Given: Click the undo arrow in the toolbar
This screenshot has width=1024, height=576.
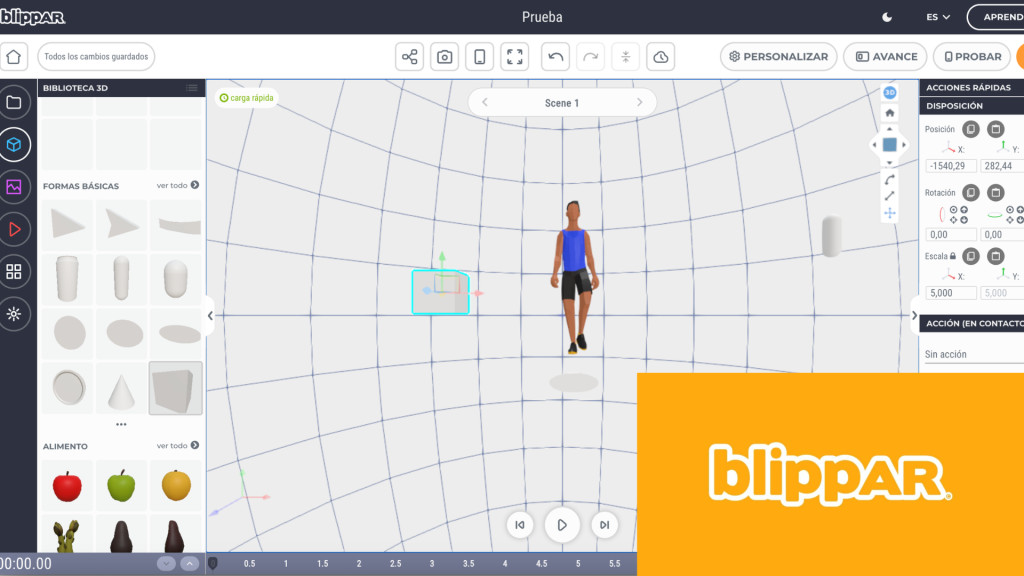Looking at the screenshot, I should coord(555,57).
